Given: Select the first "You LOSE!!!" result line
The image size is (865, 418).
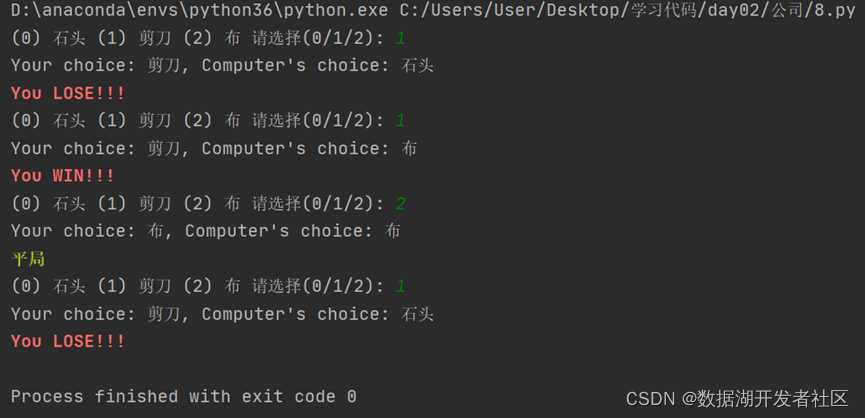Looking at the screenshot, I should pos(68,93).
